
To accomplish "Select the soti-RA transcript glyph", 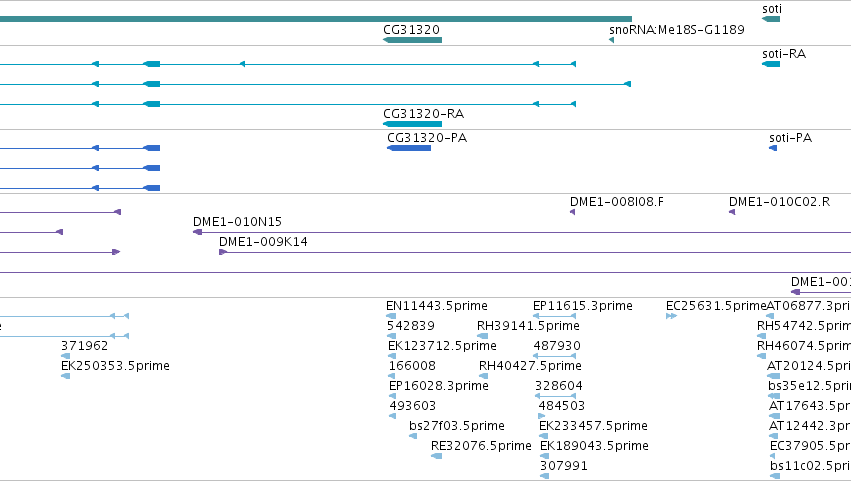I will click(x=771, y=64).
